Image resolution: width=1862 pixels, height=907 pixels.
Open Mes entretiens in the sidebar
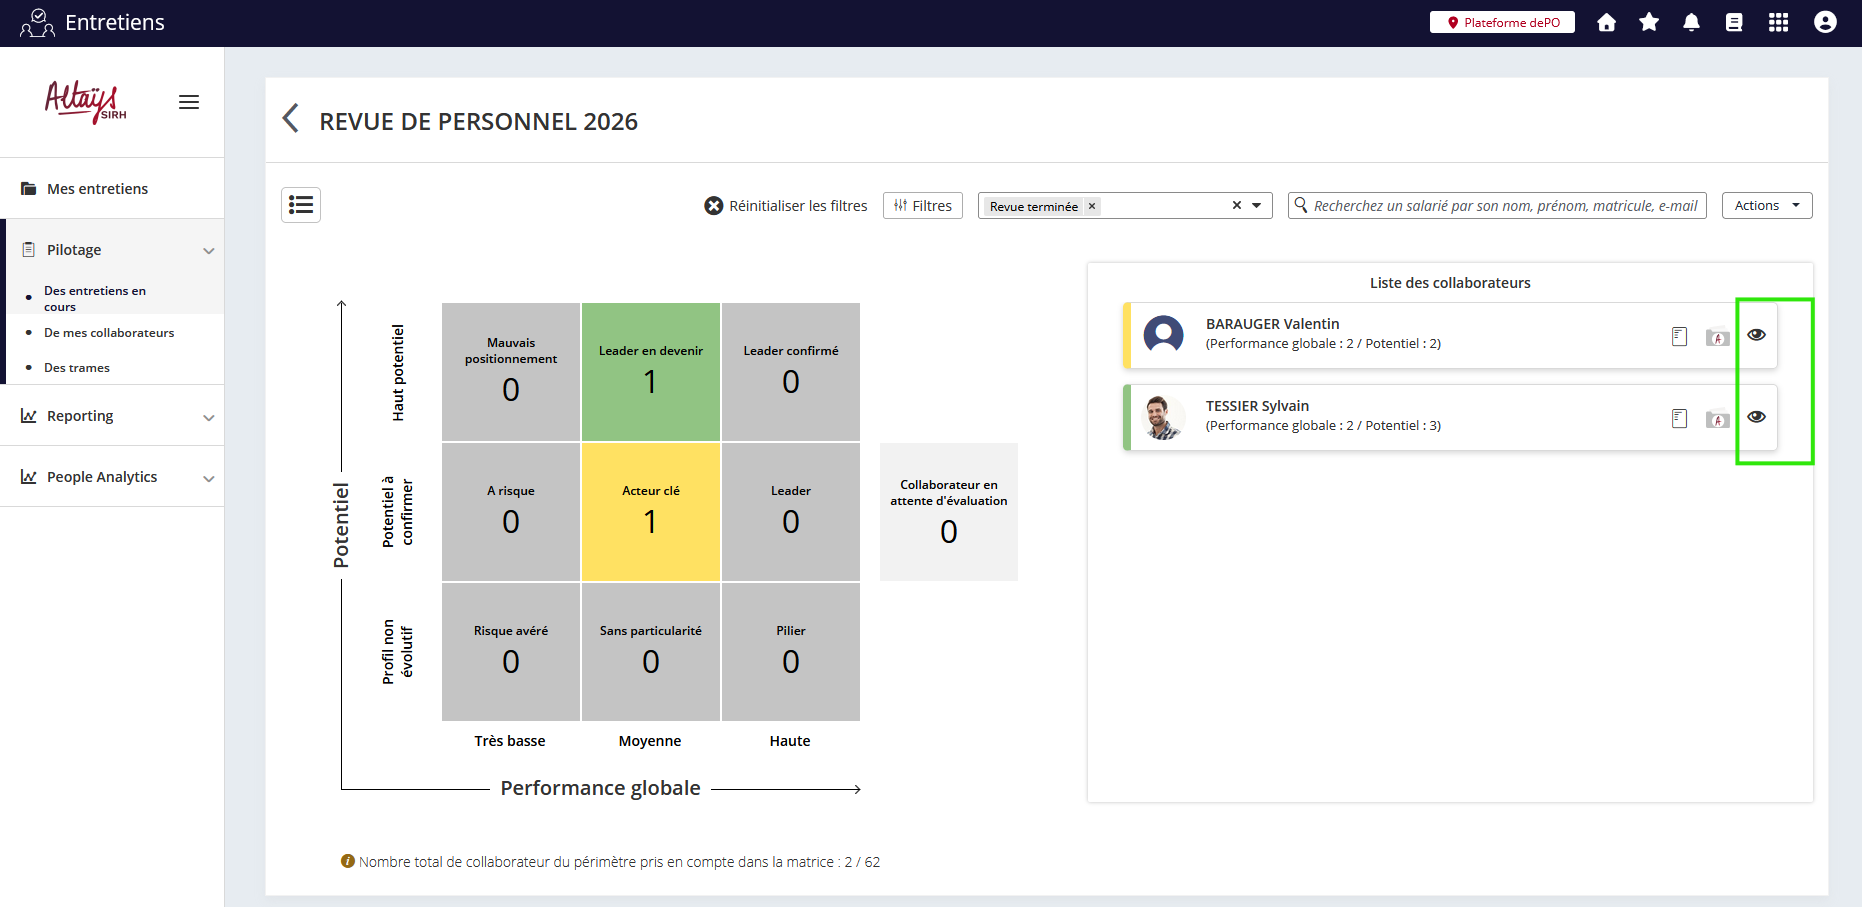[97, 189]
